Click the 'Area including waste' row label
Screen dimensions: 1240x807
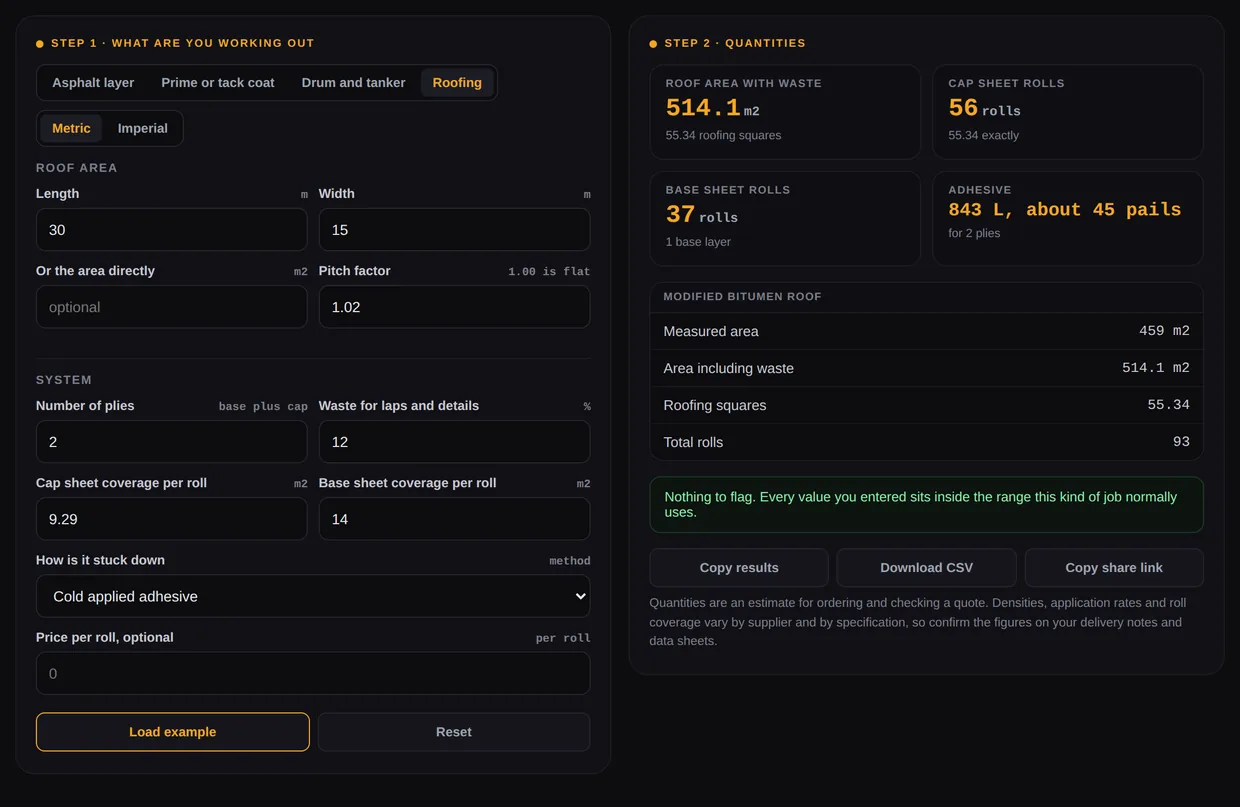(728, 368)
